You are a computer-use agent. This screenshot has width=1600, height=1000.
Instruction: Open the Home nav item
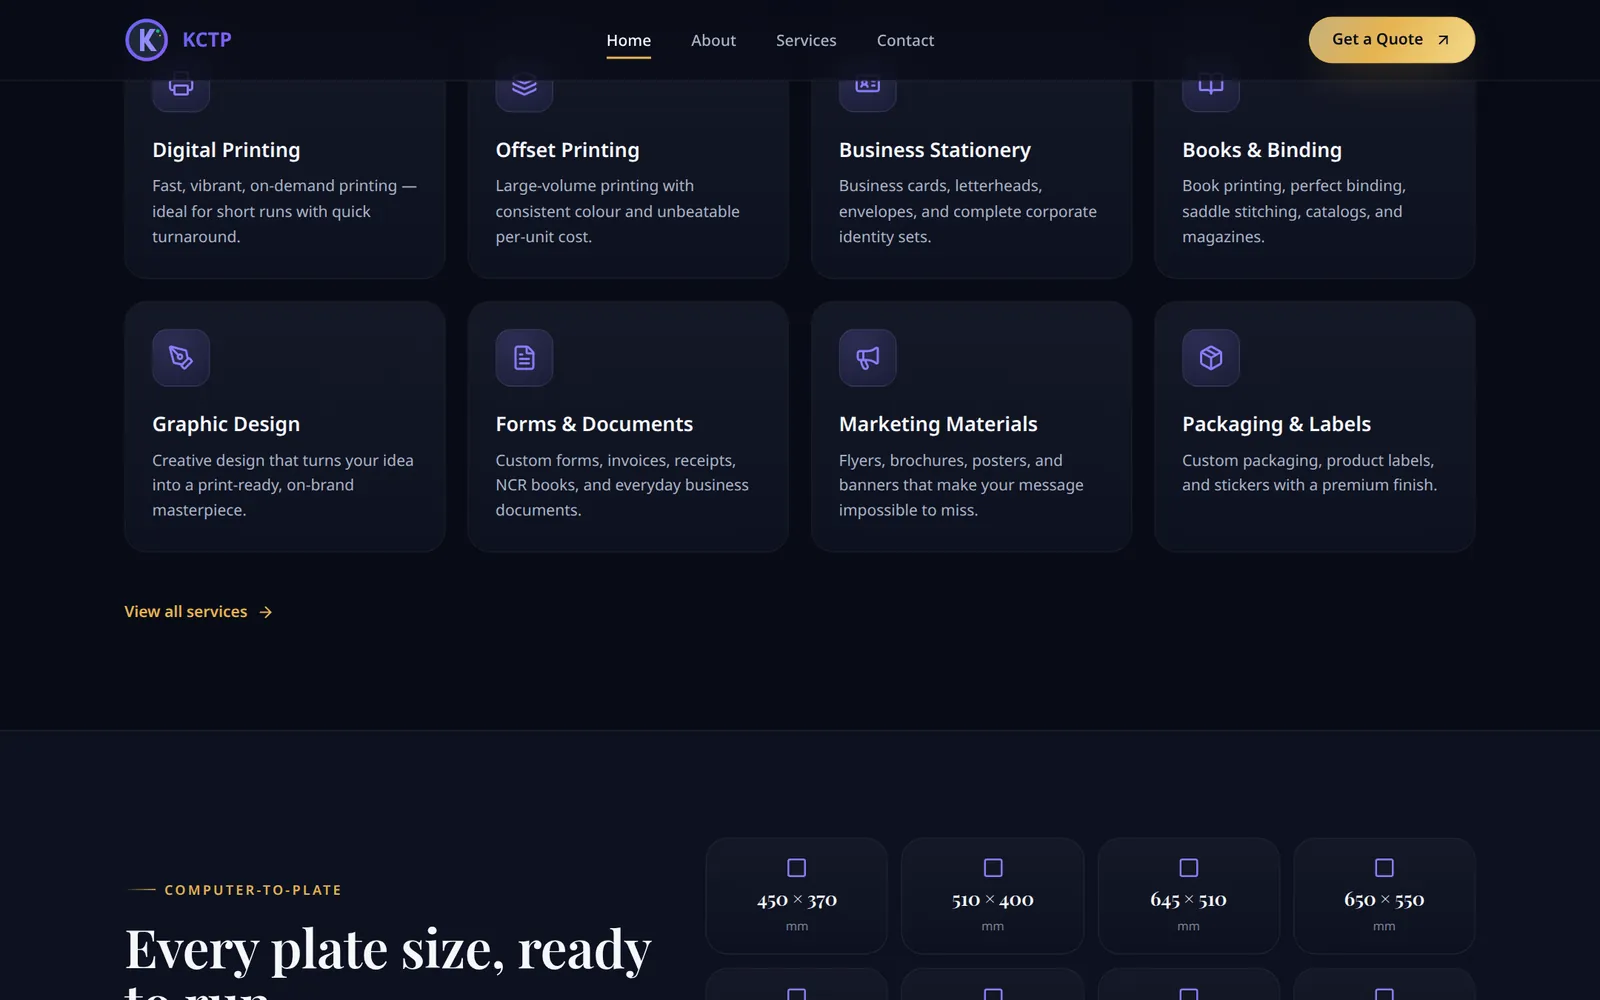(x=629, y=40)
